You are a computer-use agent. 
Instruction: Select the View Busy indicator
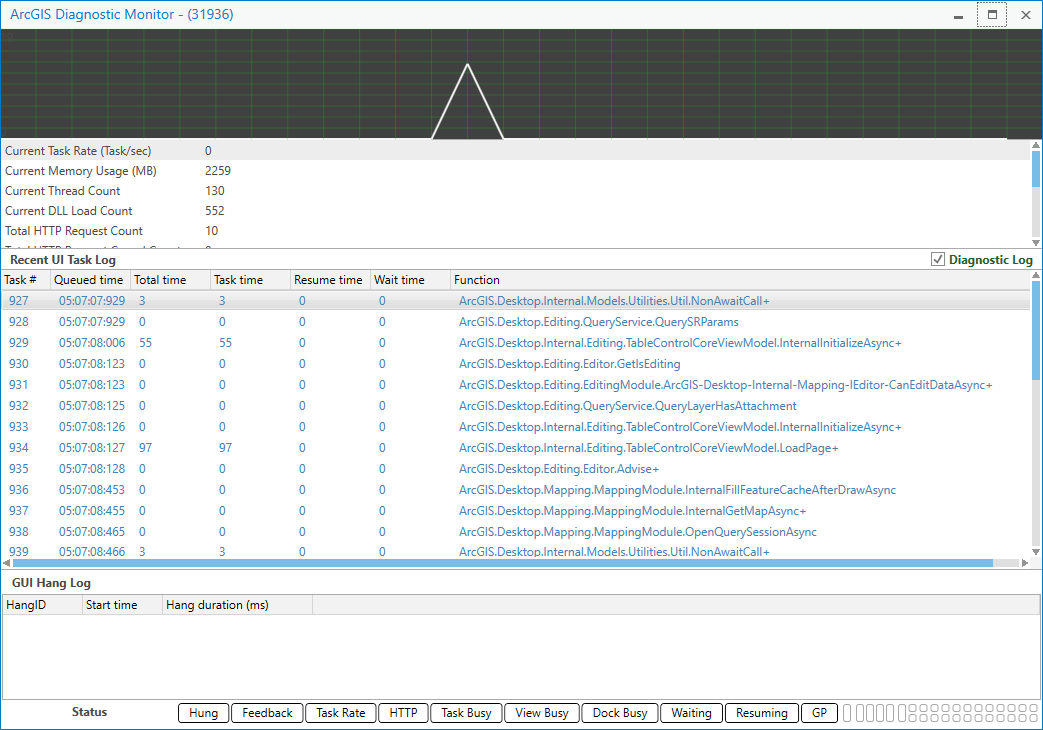click(541, 712)
